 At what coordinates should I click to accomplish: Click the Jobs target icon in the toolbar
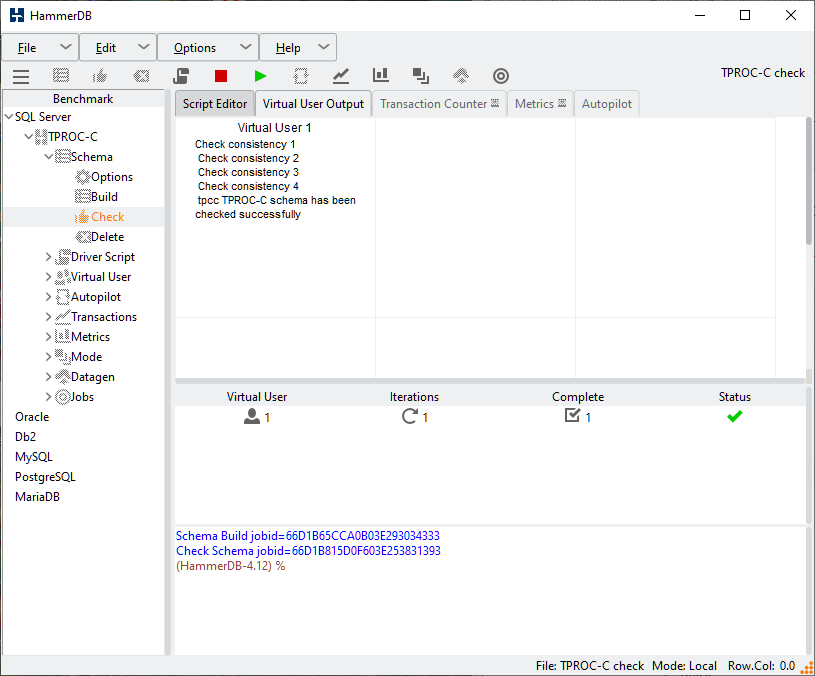pos(501,76)
